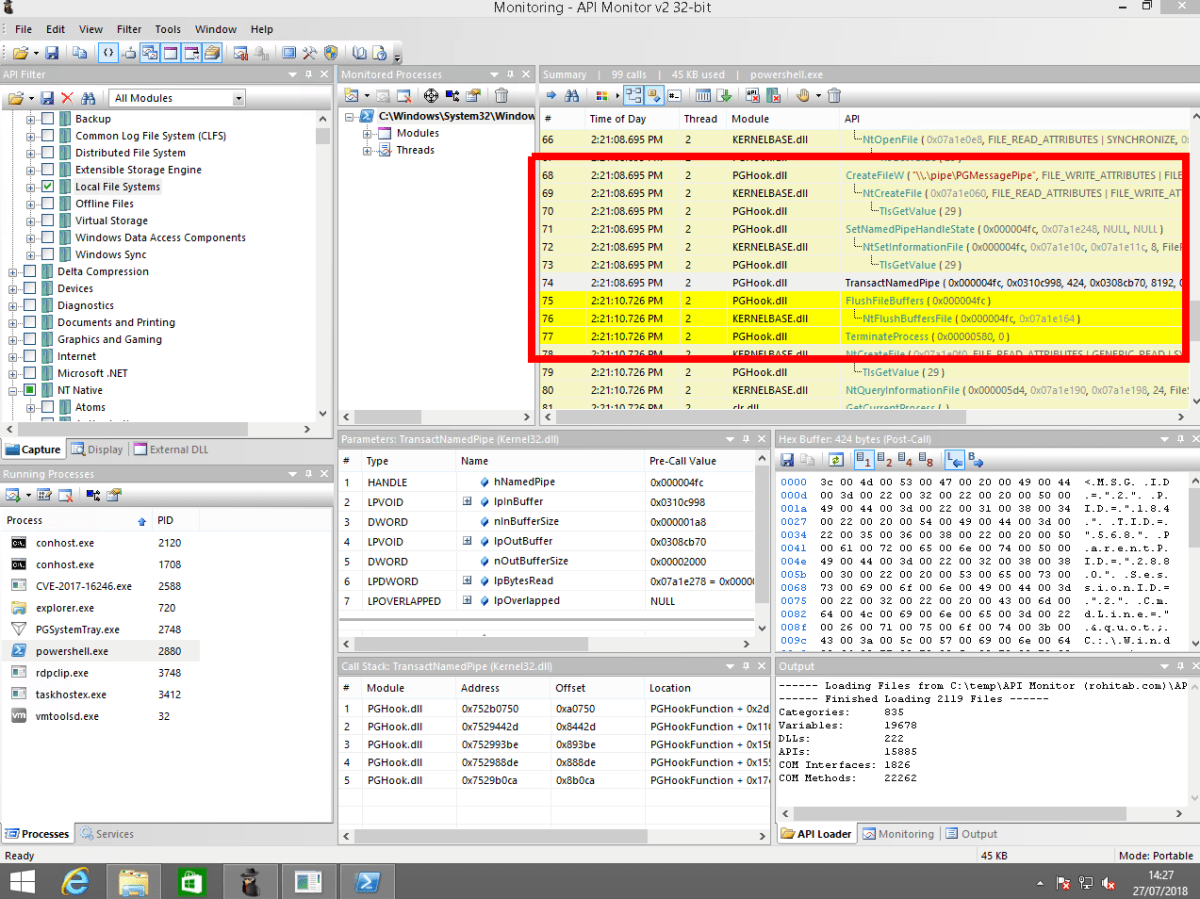Click the save icon in main toolbar
This screenshot has height=899, width=1200.
tap(51, 53)
